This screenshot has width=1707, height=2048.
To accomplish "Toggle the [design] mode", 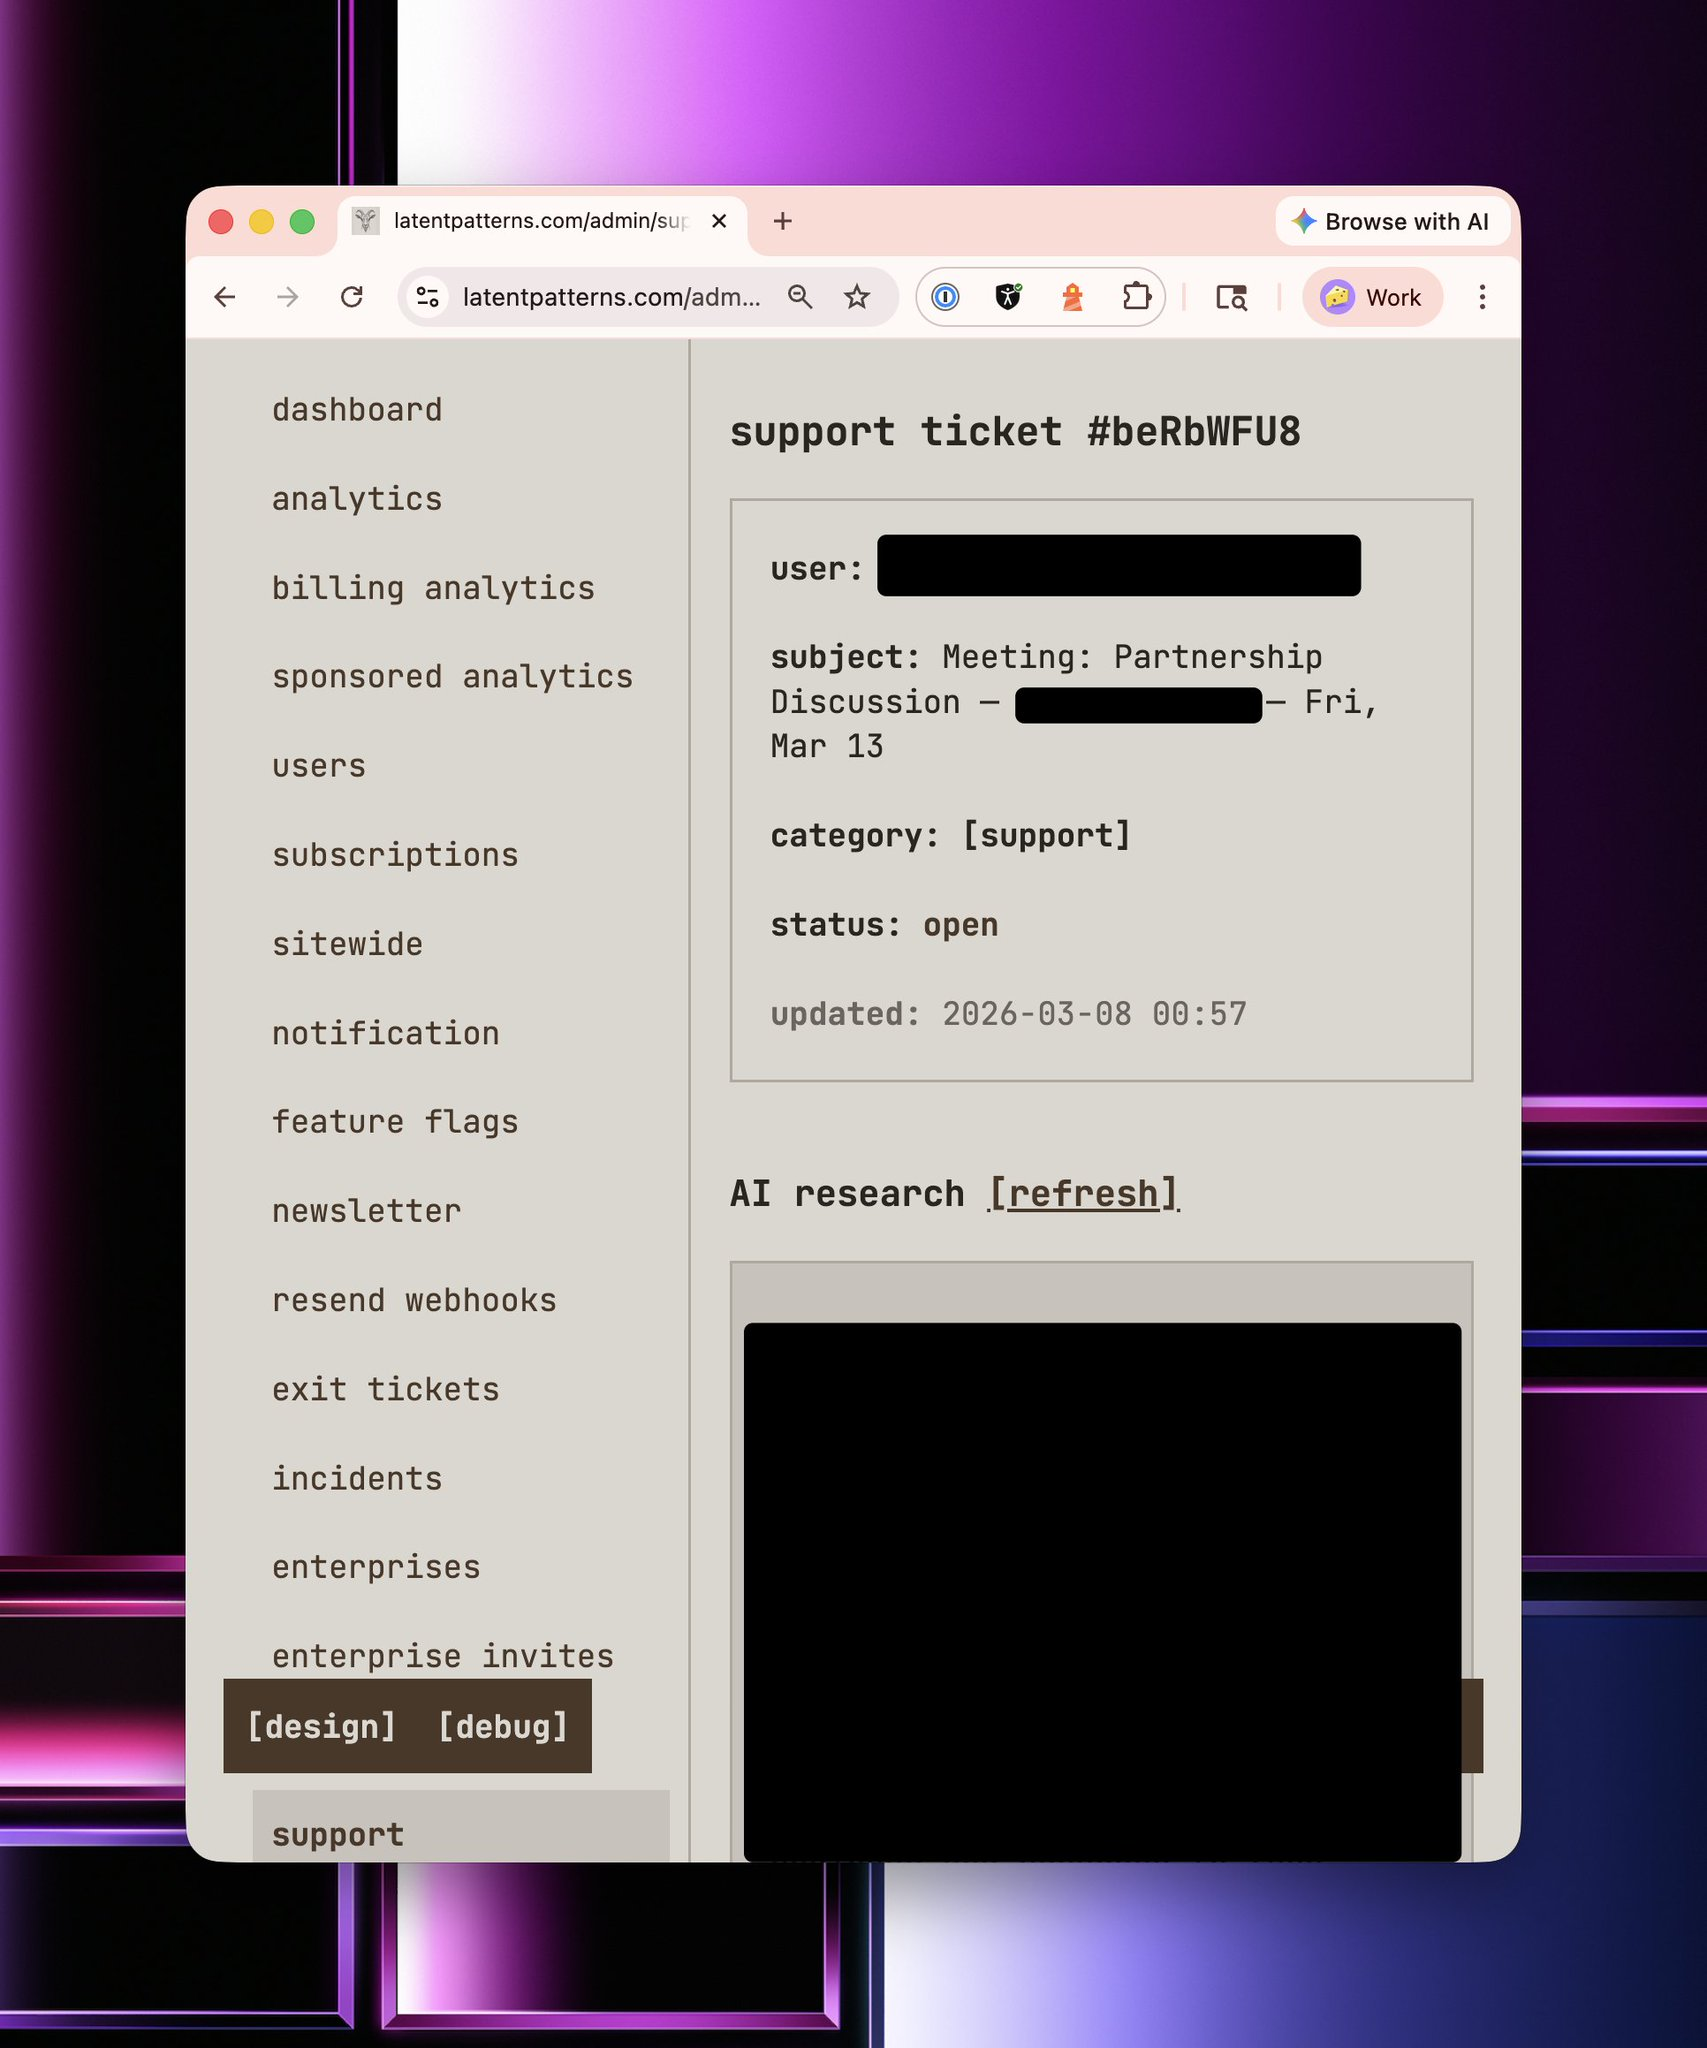I will (x=321, y=1726).
